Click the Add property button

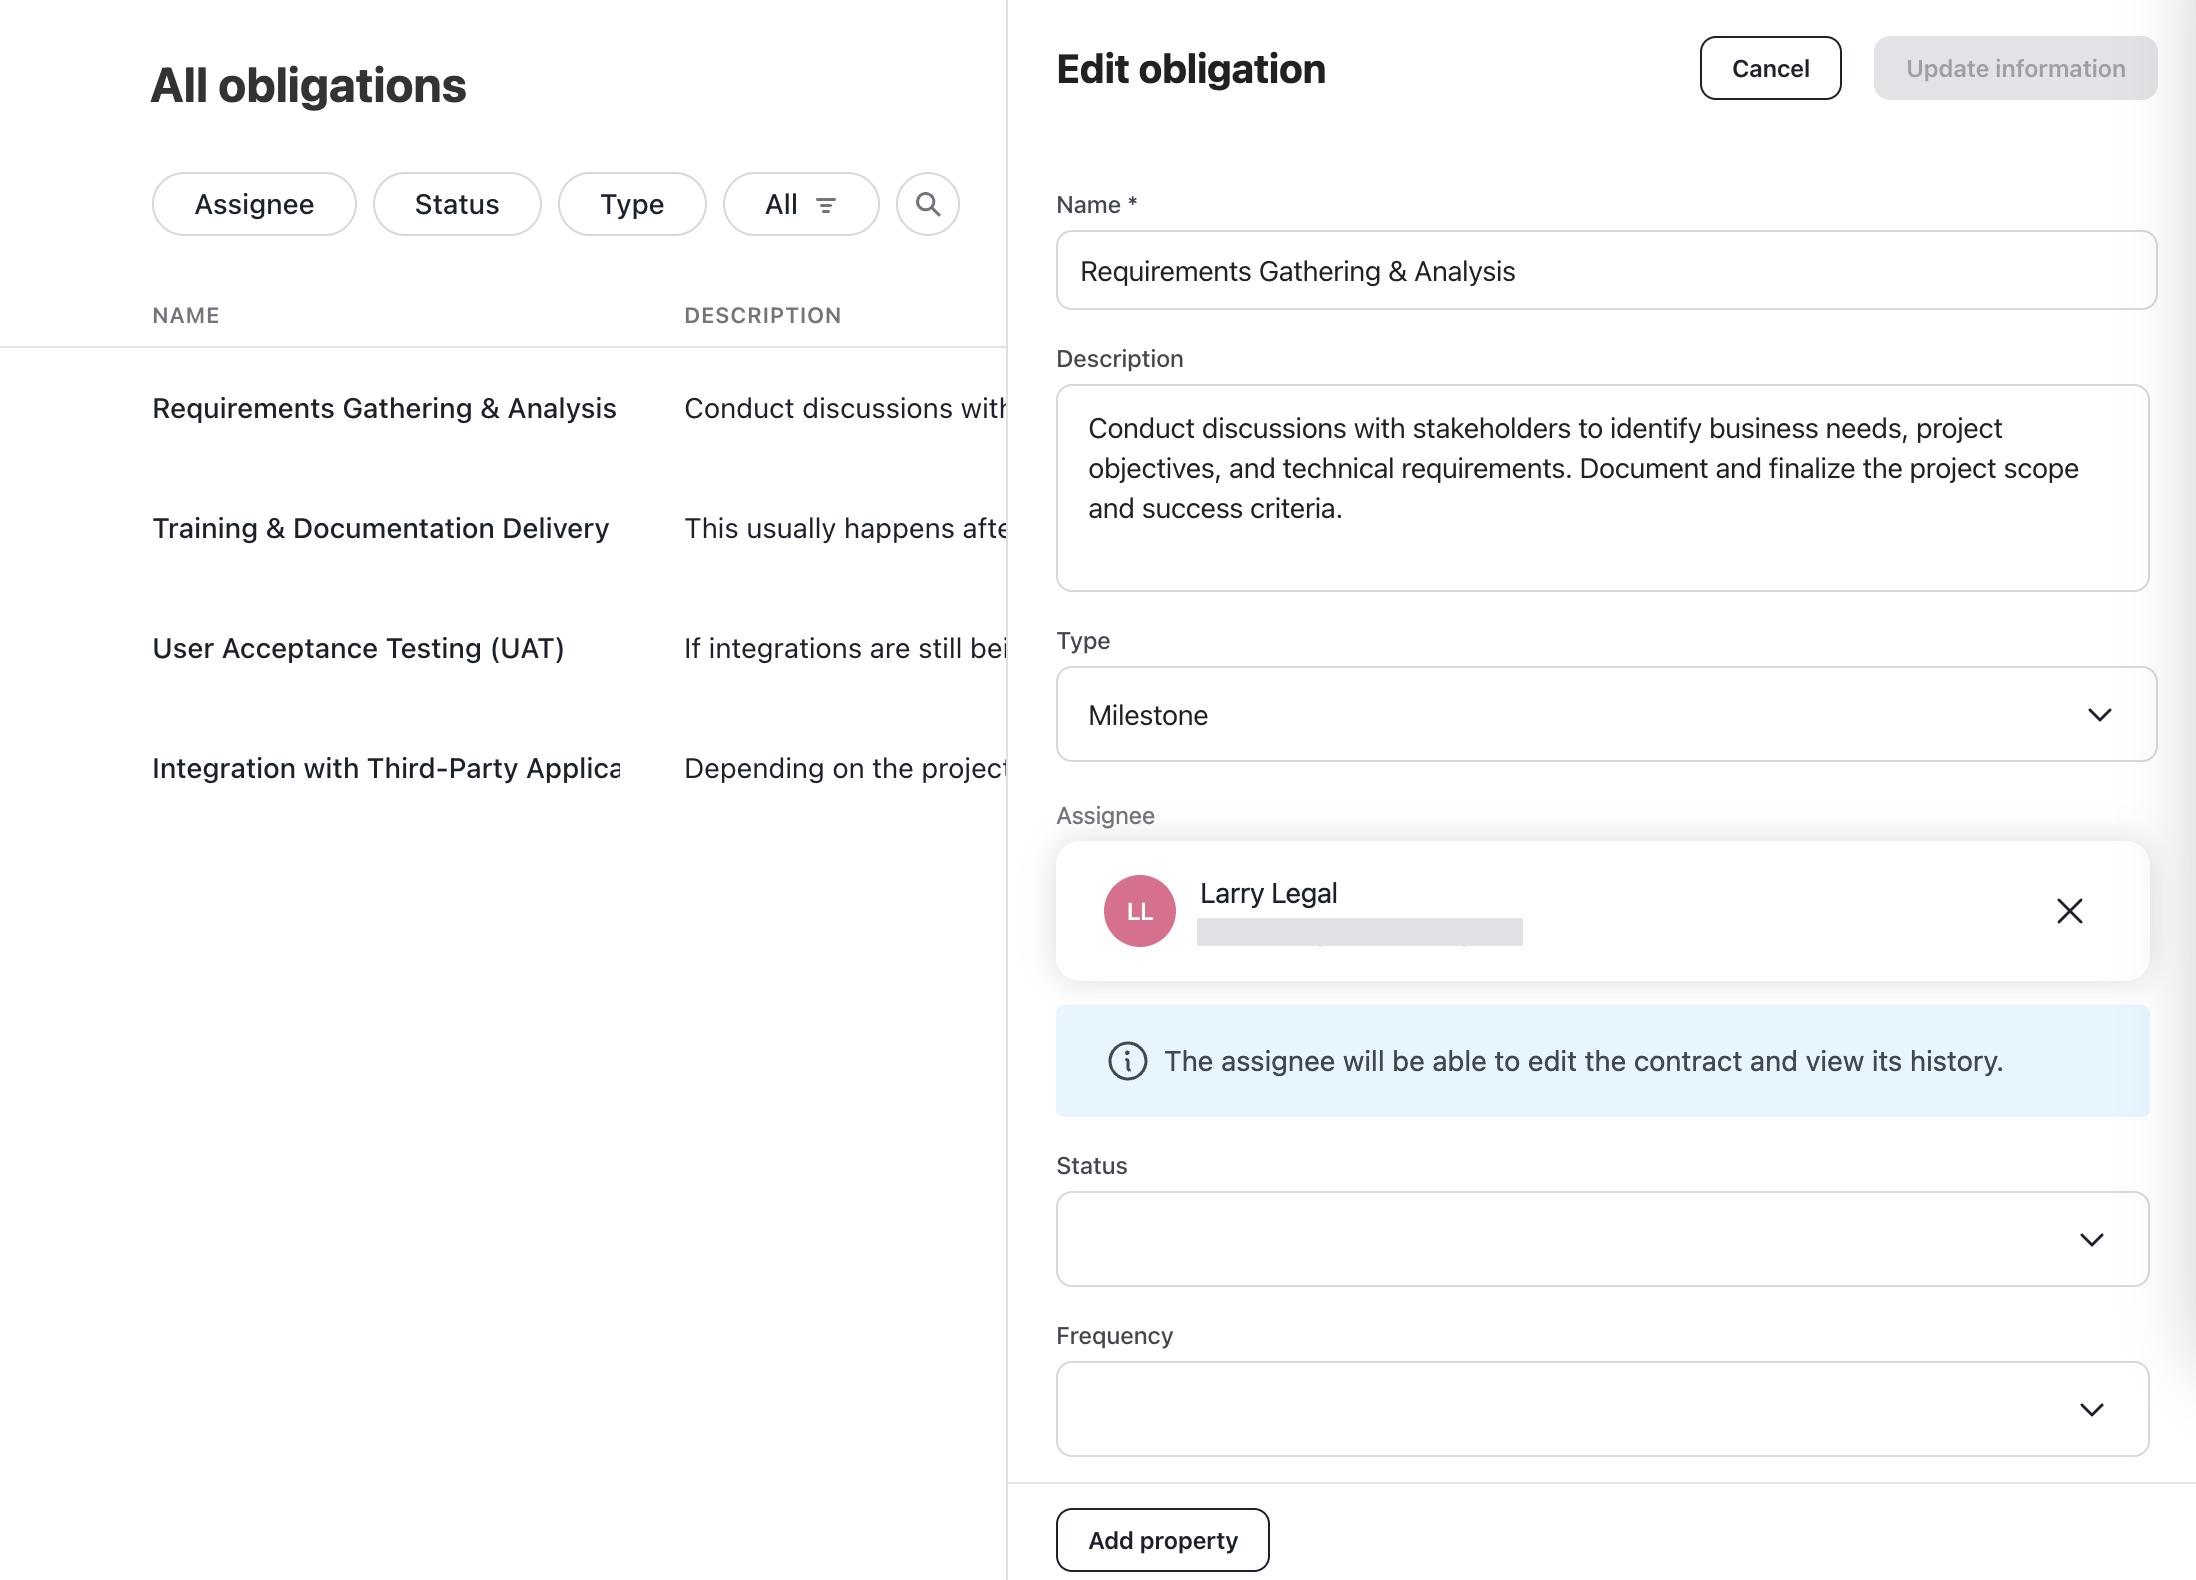1162,1540
